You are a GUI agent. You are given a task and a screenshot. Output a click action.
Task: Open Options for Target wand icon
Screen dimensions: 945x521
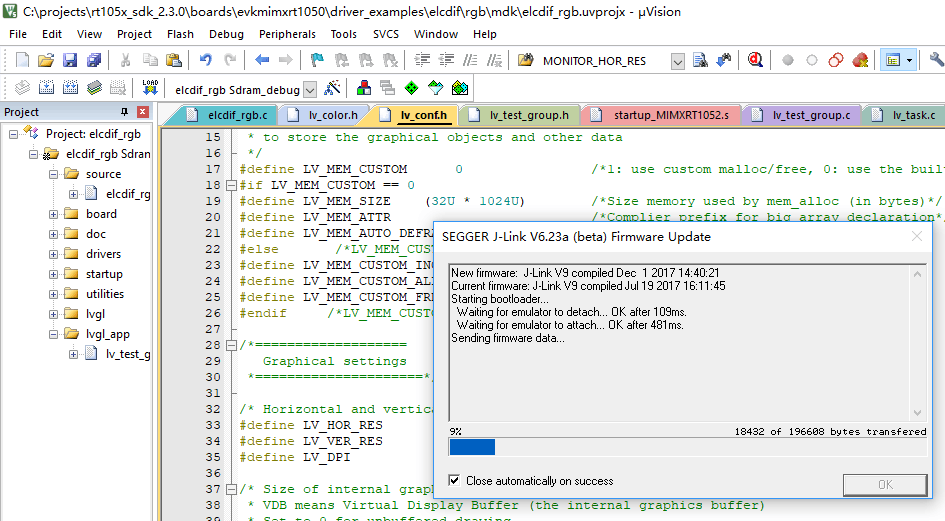[x=332, y=89]
